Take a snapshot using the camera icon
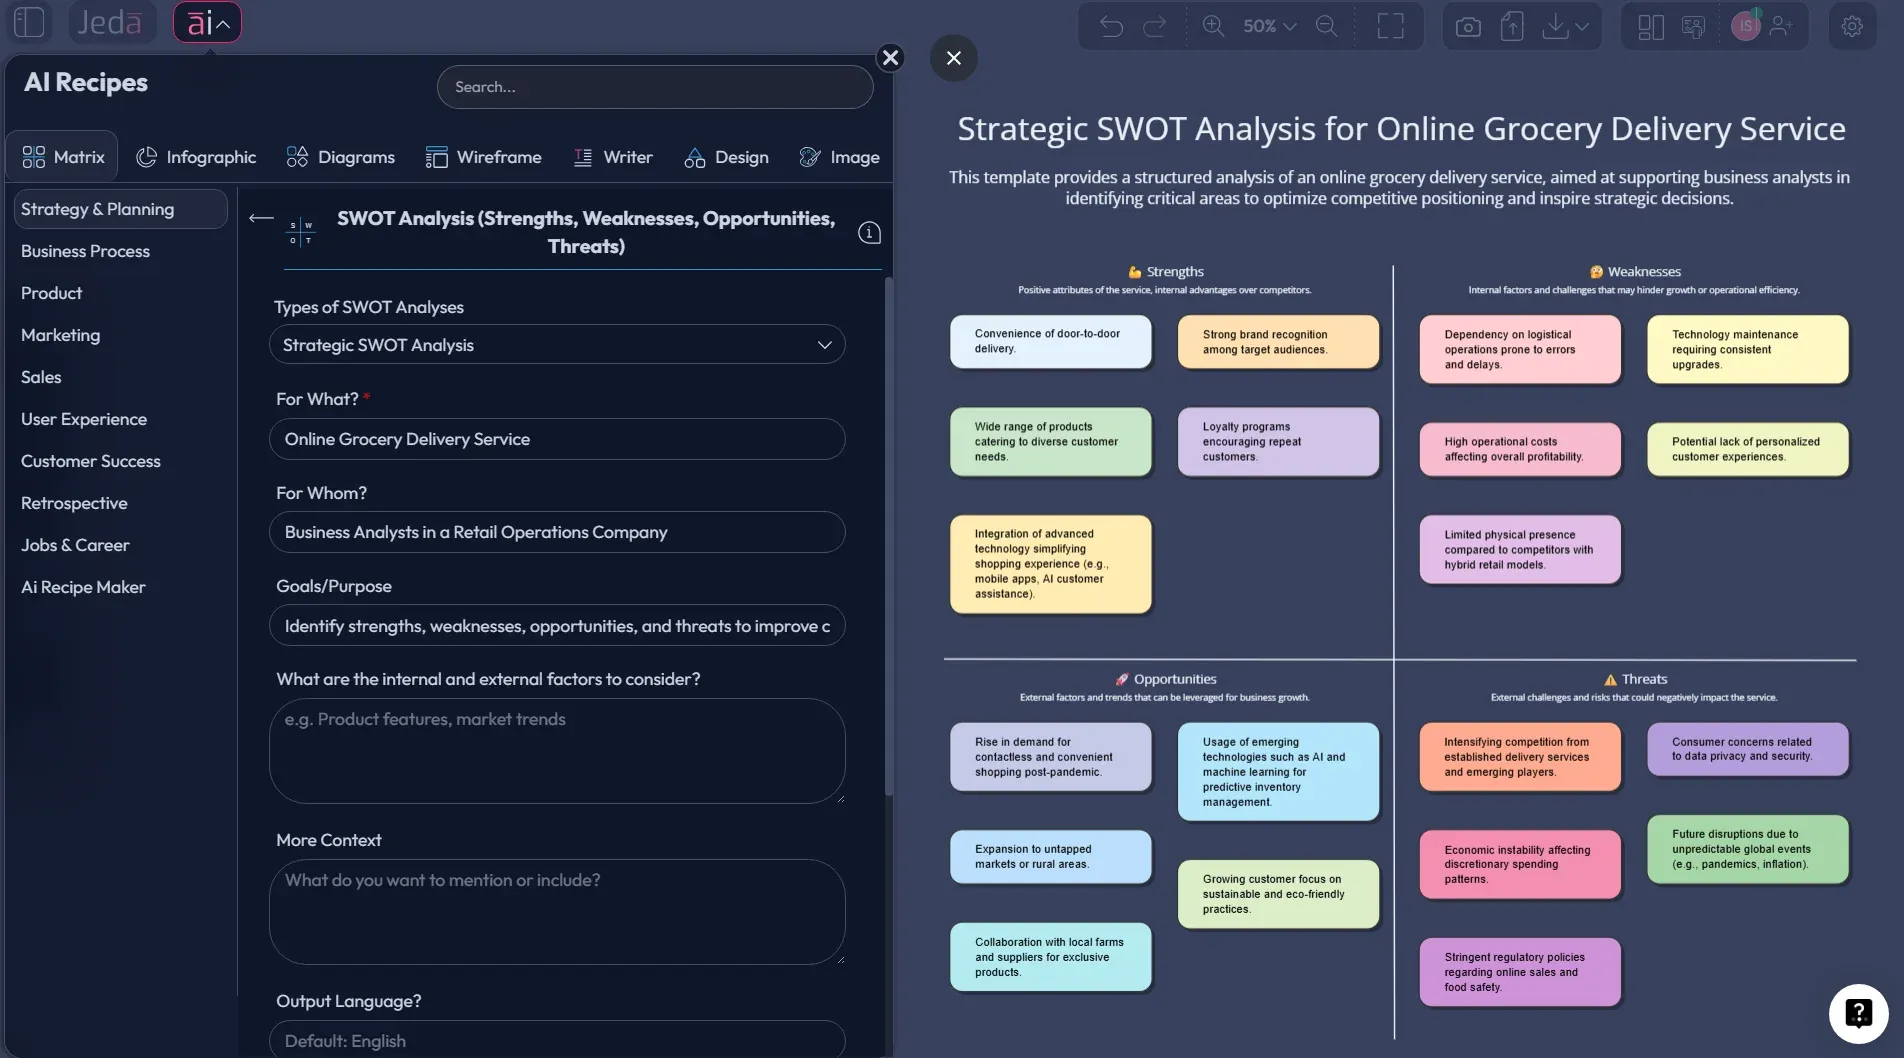This screenshot has height=1058, width=1904. [1467, 26]
